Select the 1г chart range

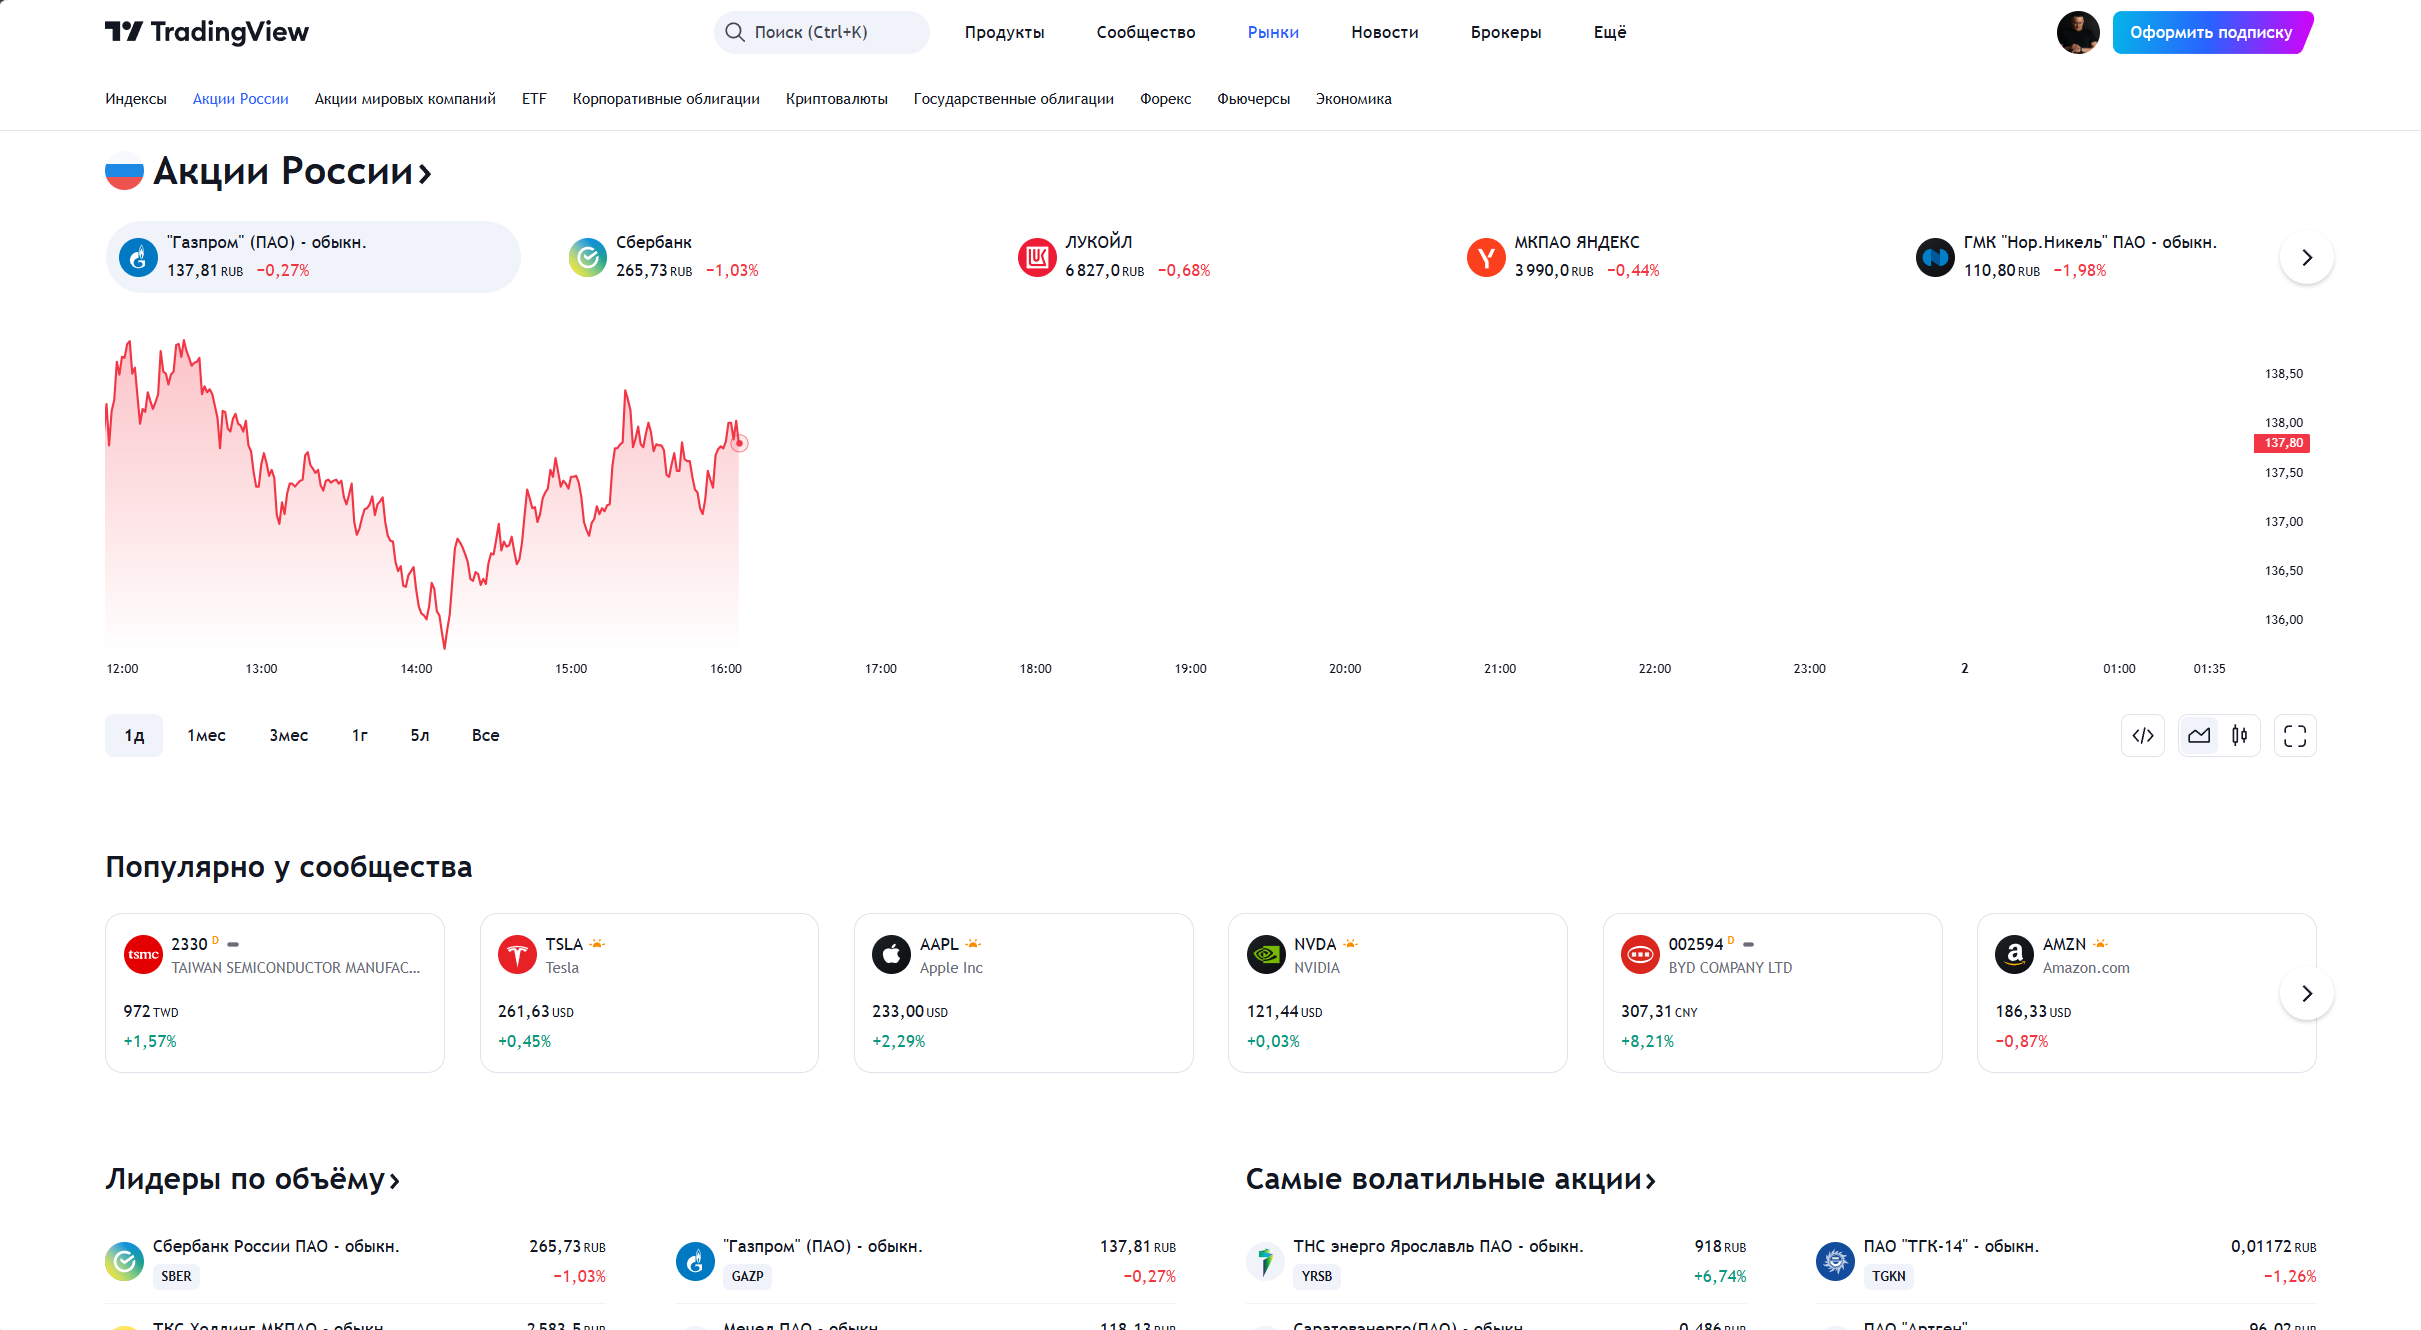click(360, 736)
